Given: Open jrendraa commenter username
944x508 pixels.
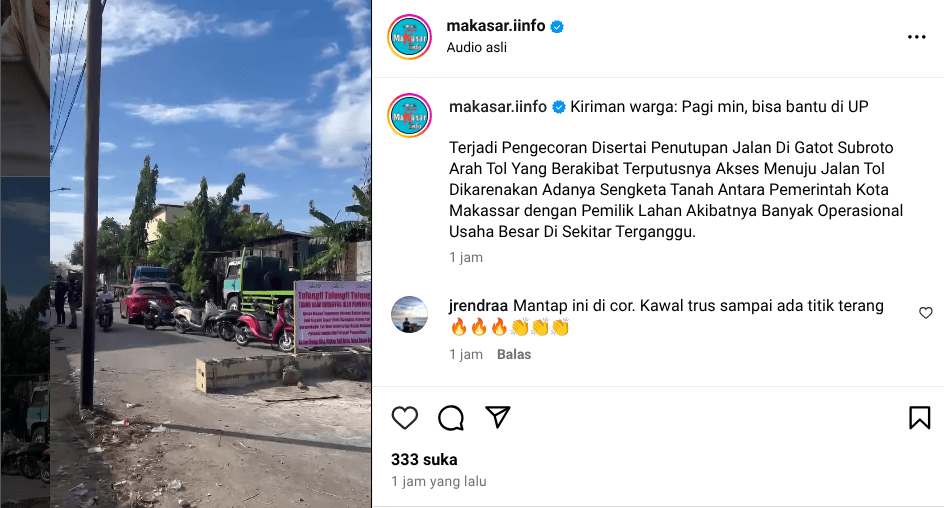Looking at the screenshot, I should tap(479, 306).
